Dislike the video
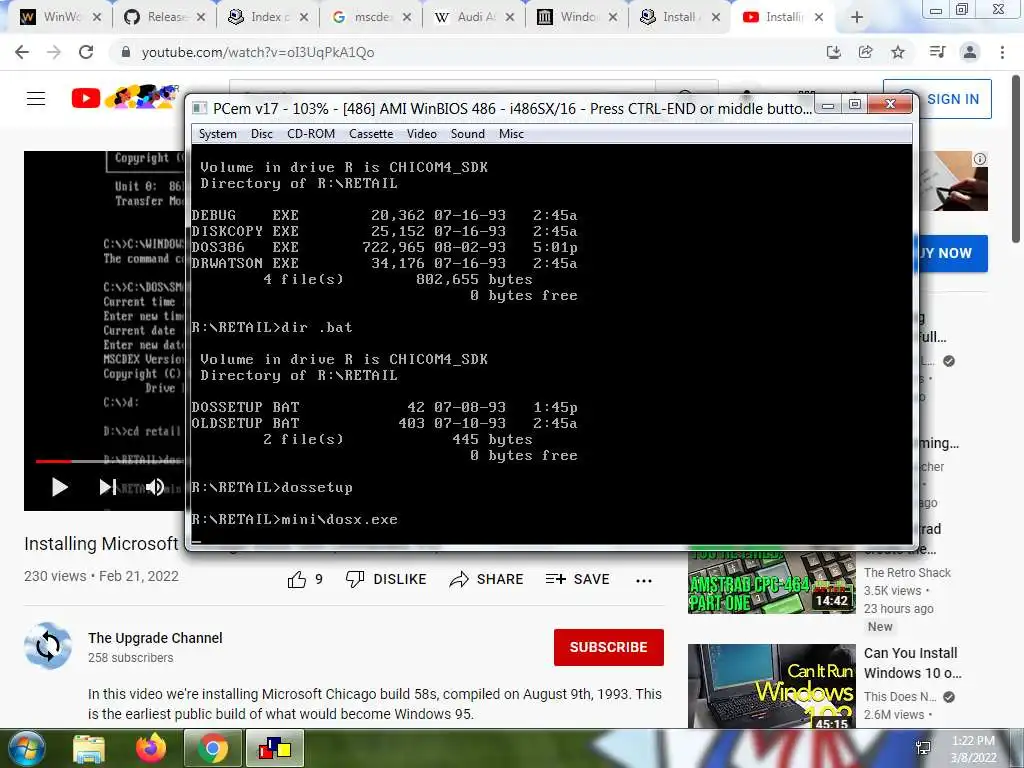This screenshot has height=768, width=1024. tap(386, 579)
